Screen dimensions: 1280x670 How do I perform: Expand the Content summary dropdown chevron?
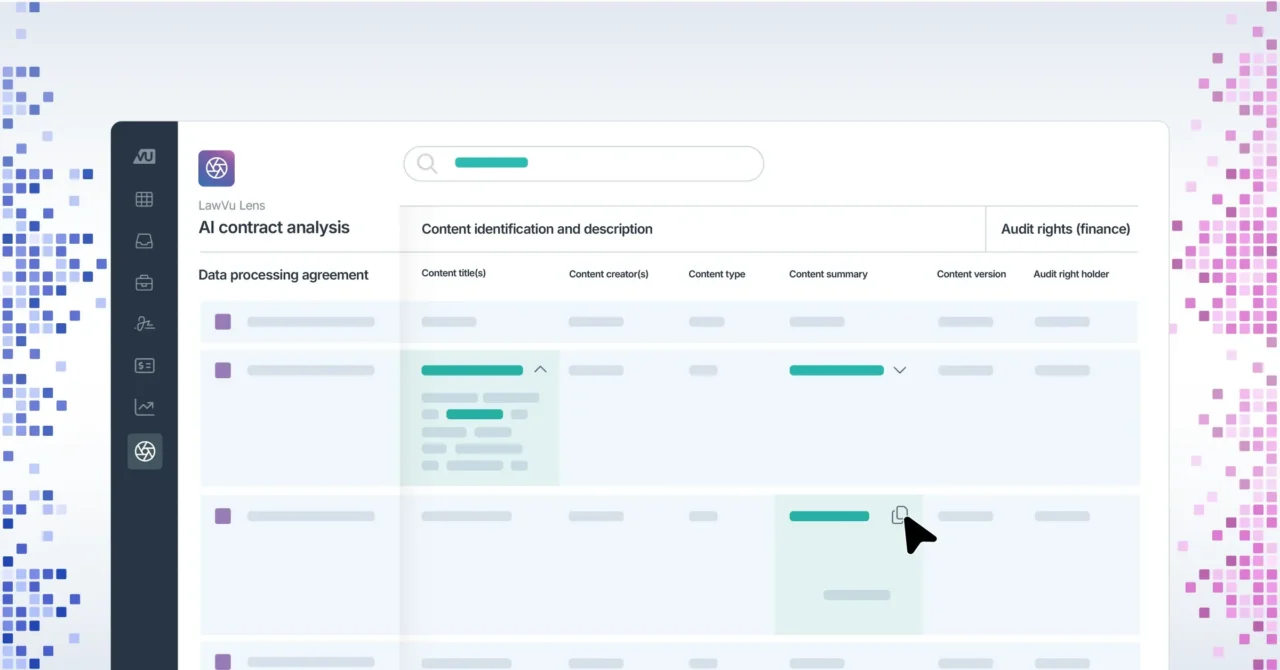(899, 370)
